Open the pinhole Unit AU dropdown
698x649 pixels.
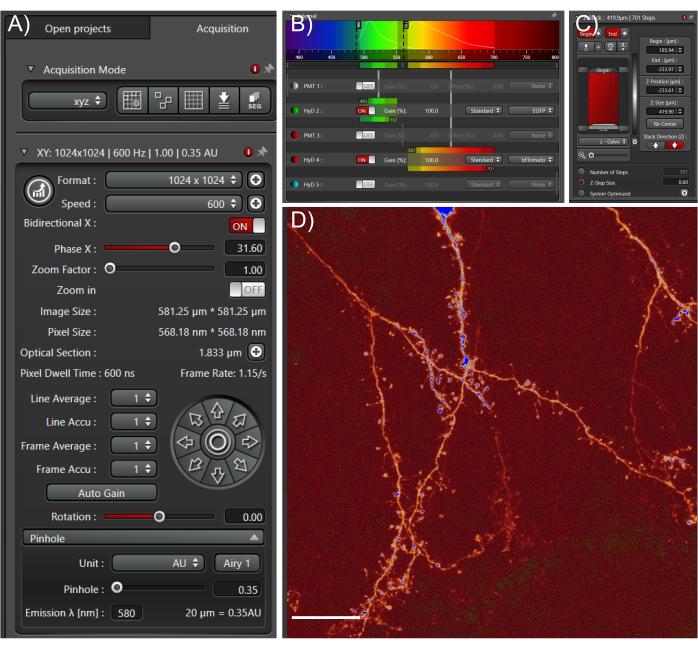click(159, 563)
